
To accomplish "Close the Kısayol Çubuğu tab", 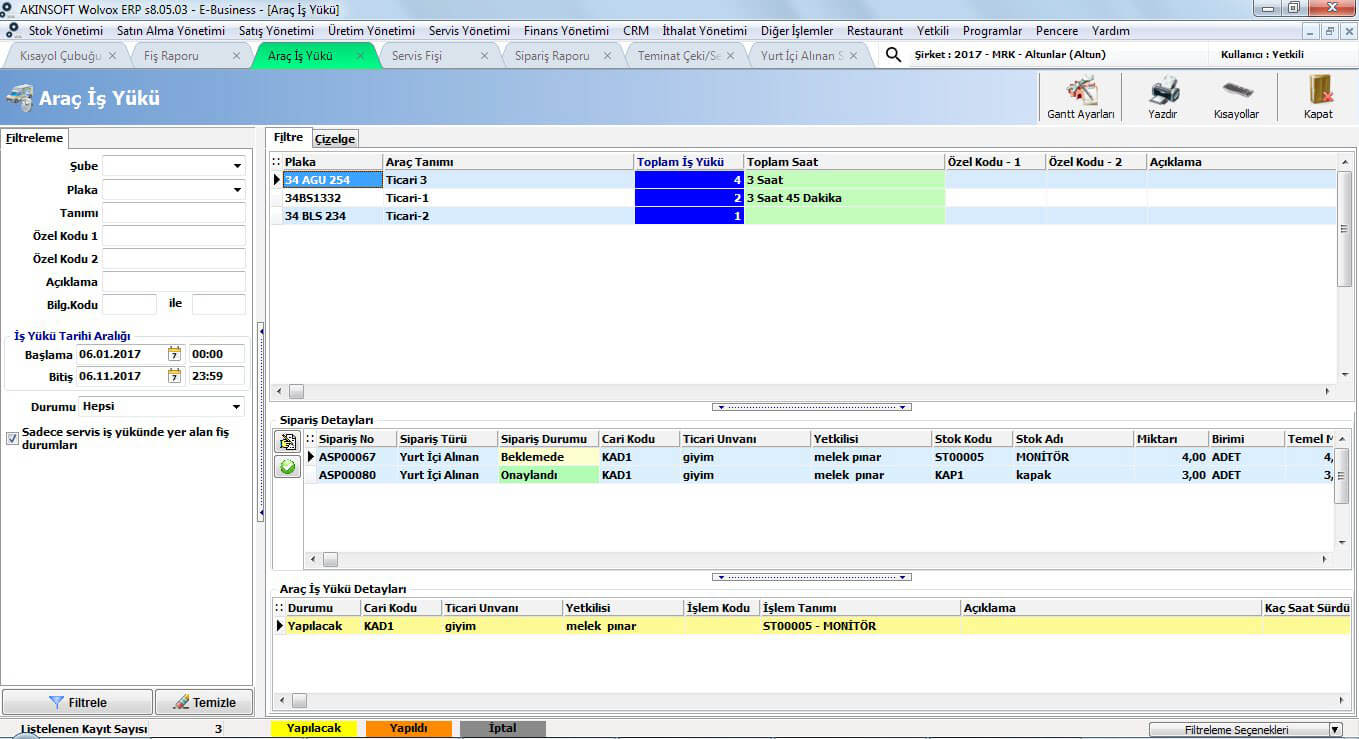I will click(112, 56).
